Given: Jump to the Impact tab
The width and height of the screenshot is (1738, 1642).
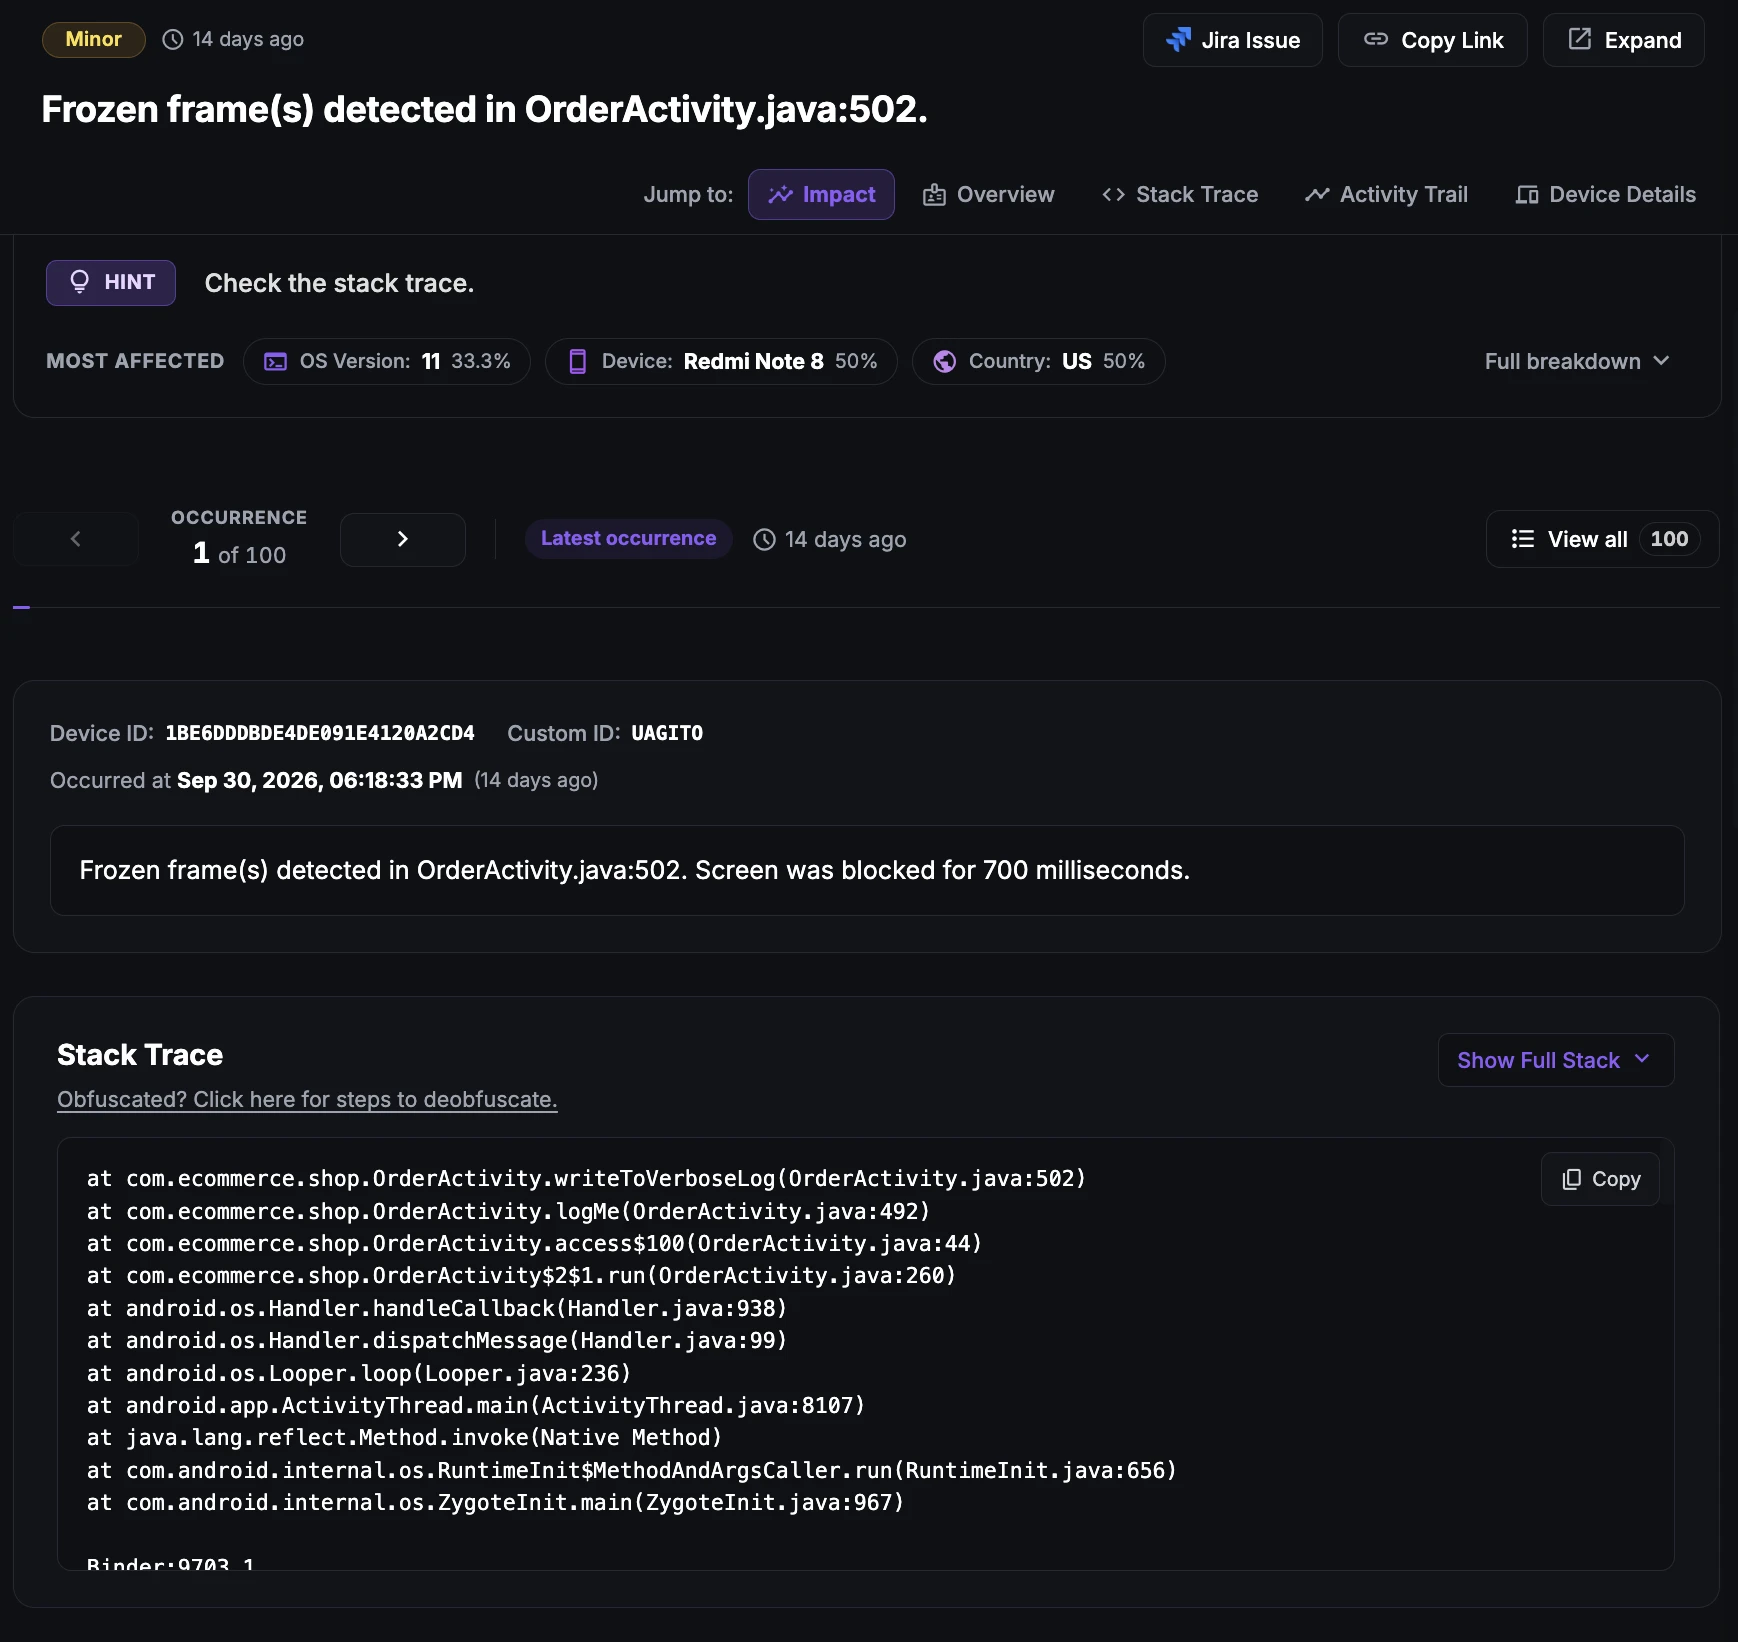Looking at the screenshot, I should pyautogui.click(x=821, y=194).
